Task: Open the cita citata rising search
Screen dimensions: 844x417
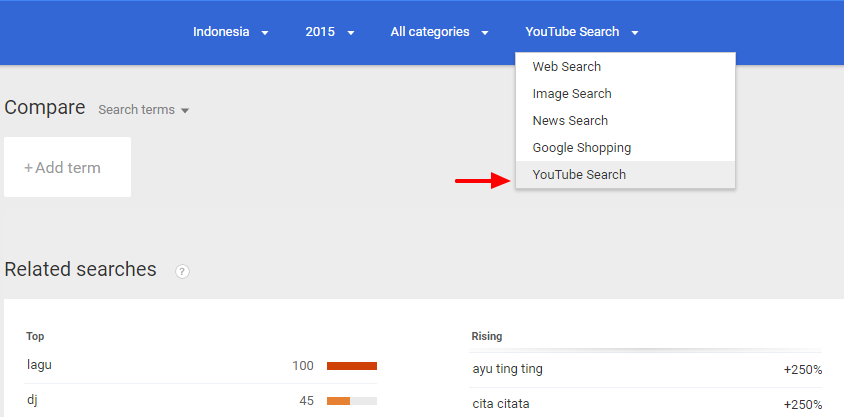Action: click(x=501, y=404)
